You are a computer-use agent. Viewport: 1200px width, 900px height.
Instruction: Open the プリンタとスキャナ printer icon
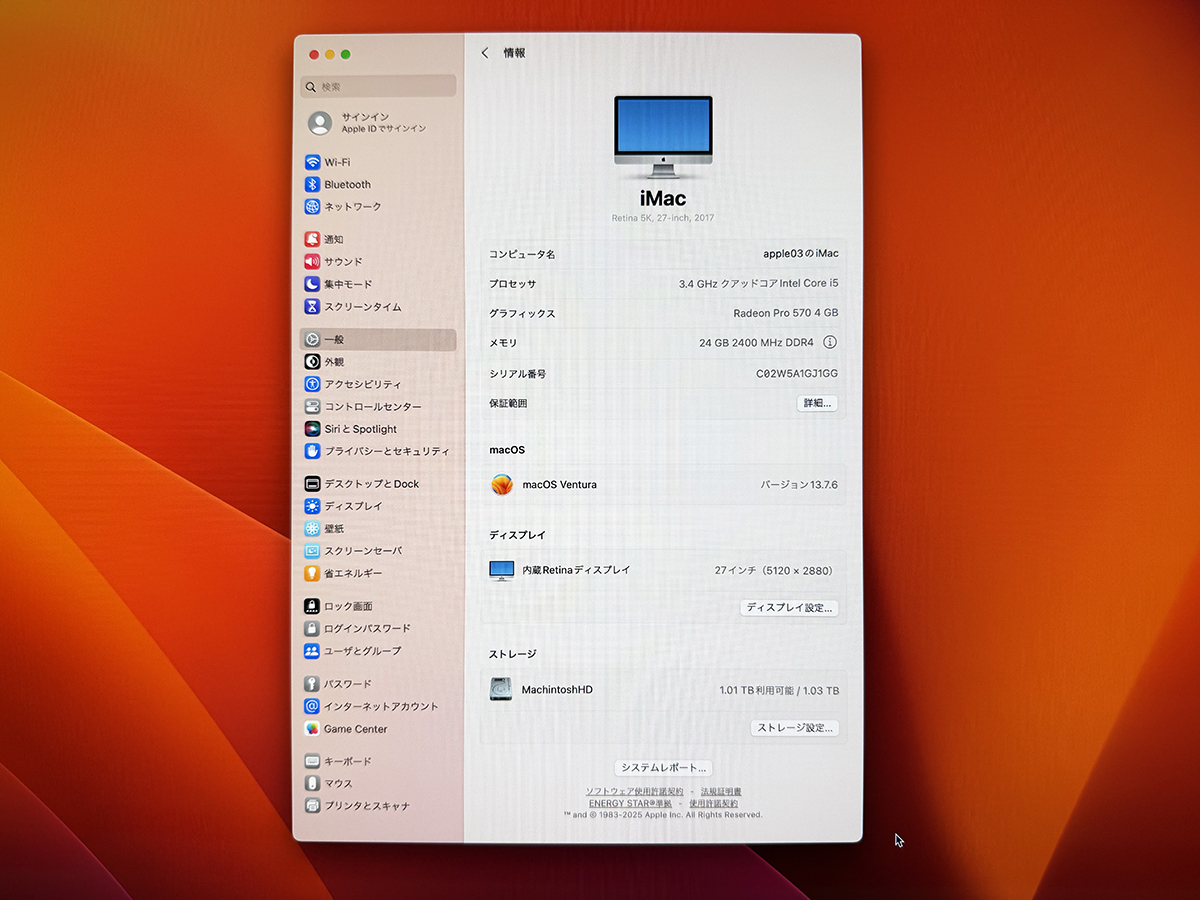313,806
